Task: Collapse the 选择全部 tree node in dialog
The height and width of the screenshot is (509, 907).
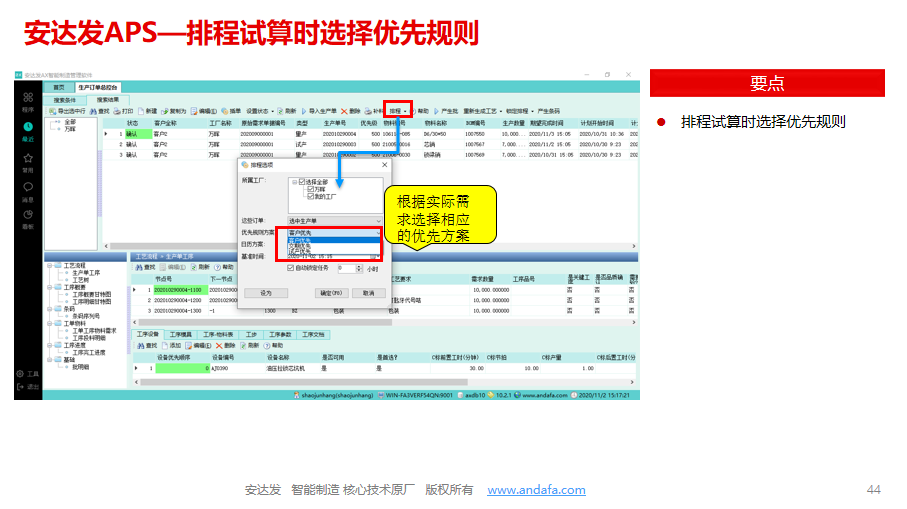Action: coord(294,182)
